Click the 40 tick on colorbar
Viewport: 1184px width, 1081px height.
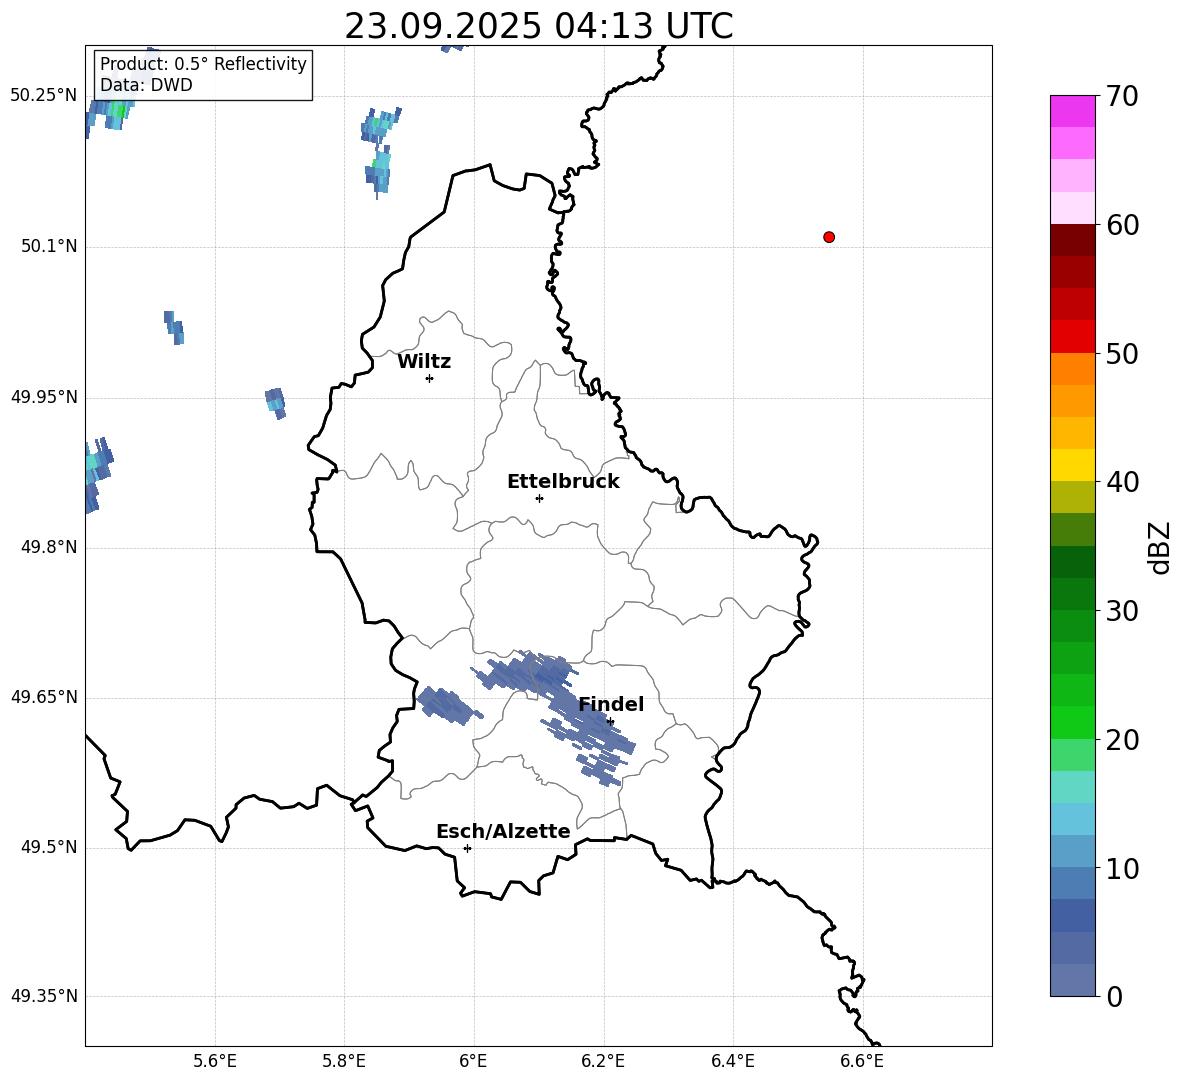click(1122, 482)
